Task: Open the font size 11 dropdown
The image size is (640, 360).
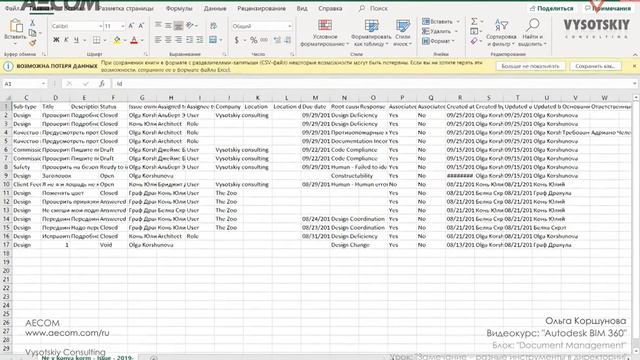Action: pos(122,26)
